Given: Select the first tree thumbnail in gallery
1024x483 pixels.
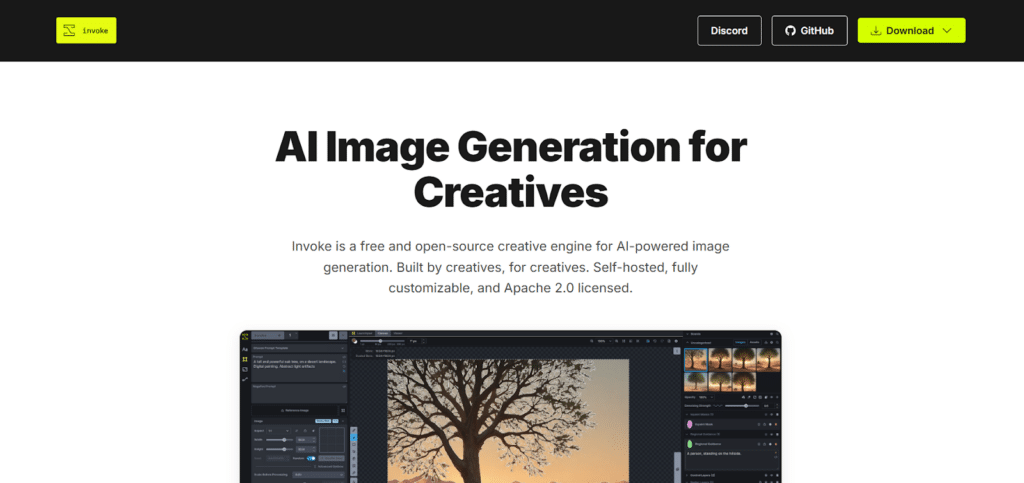Looking at the screenshot, I should coord(696,358).
